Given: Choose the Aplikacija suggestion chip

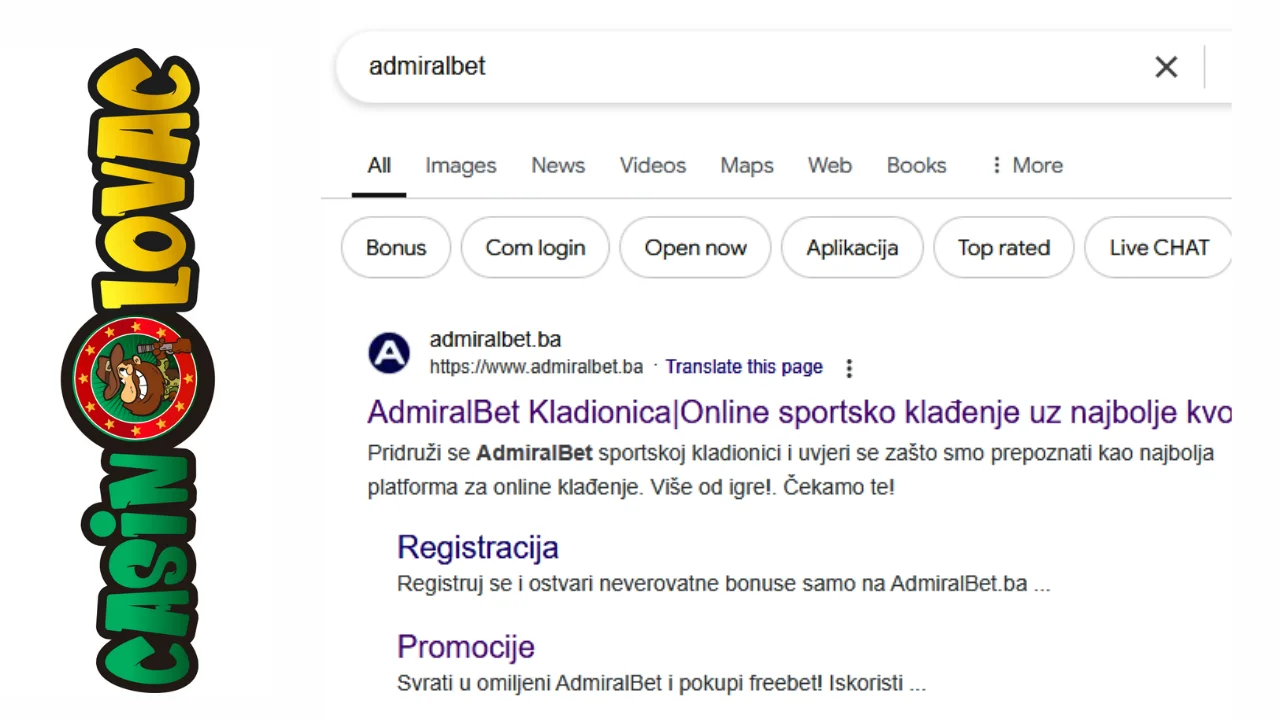Looking at the screenshot, I should point(852,248).
